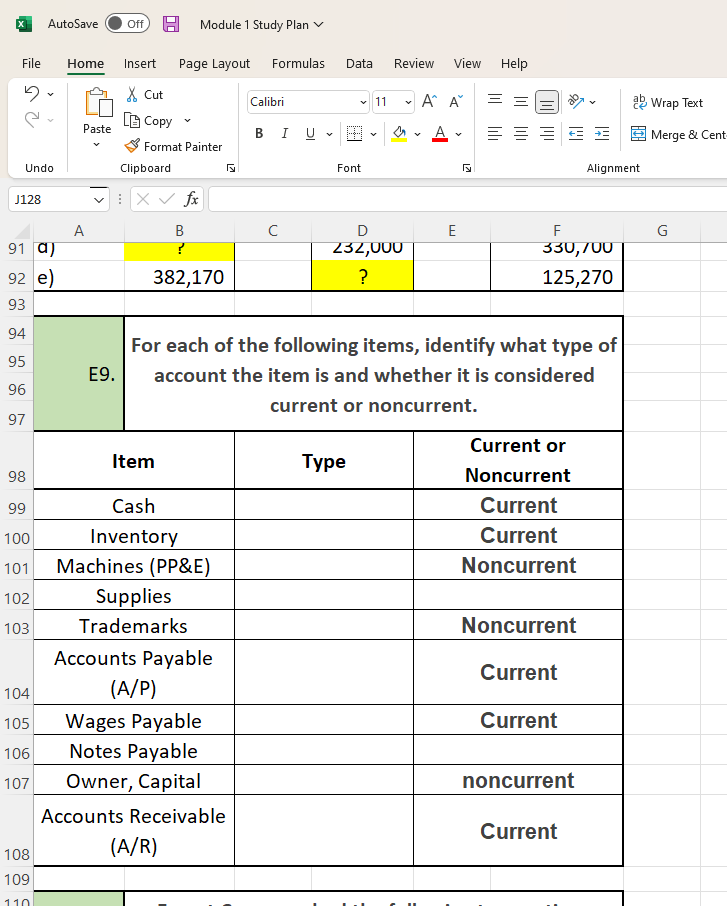
Task: Click the Insert Function fx icon
Action: 191,199
